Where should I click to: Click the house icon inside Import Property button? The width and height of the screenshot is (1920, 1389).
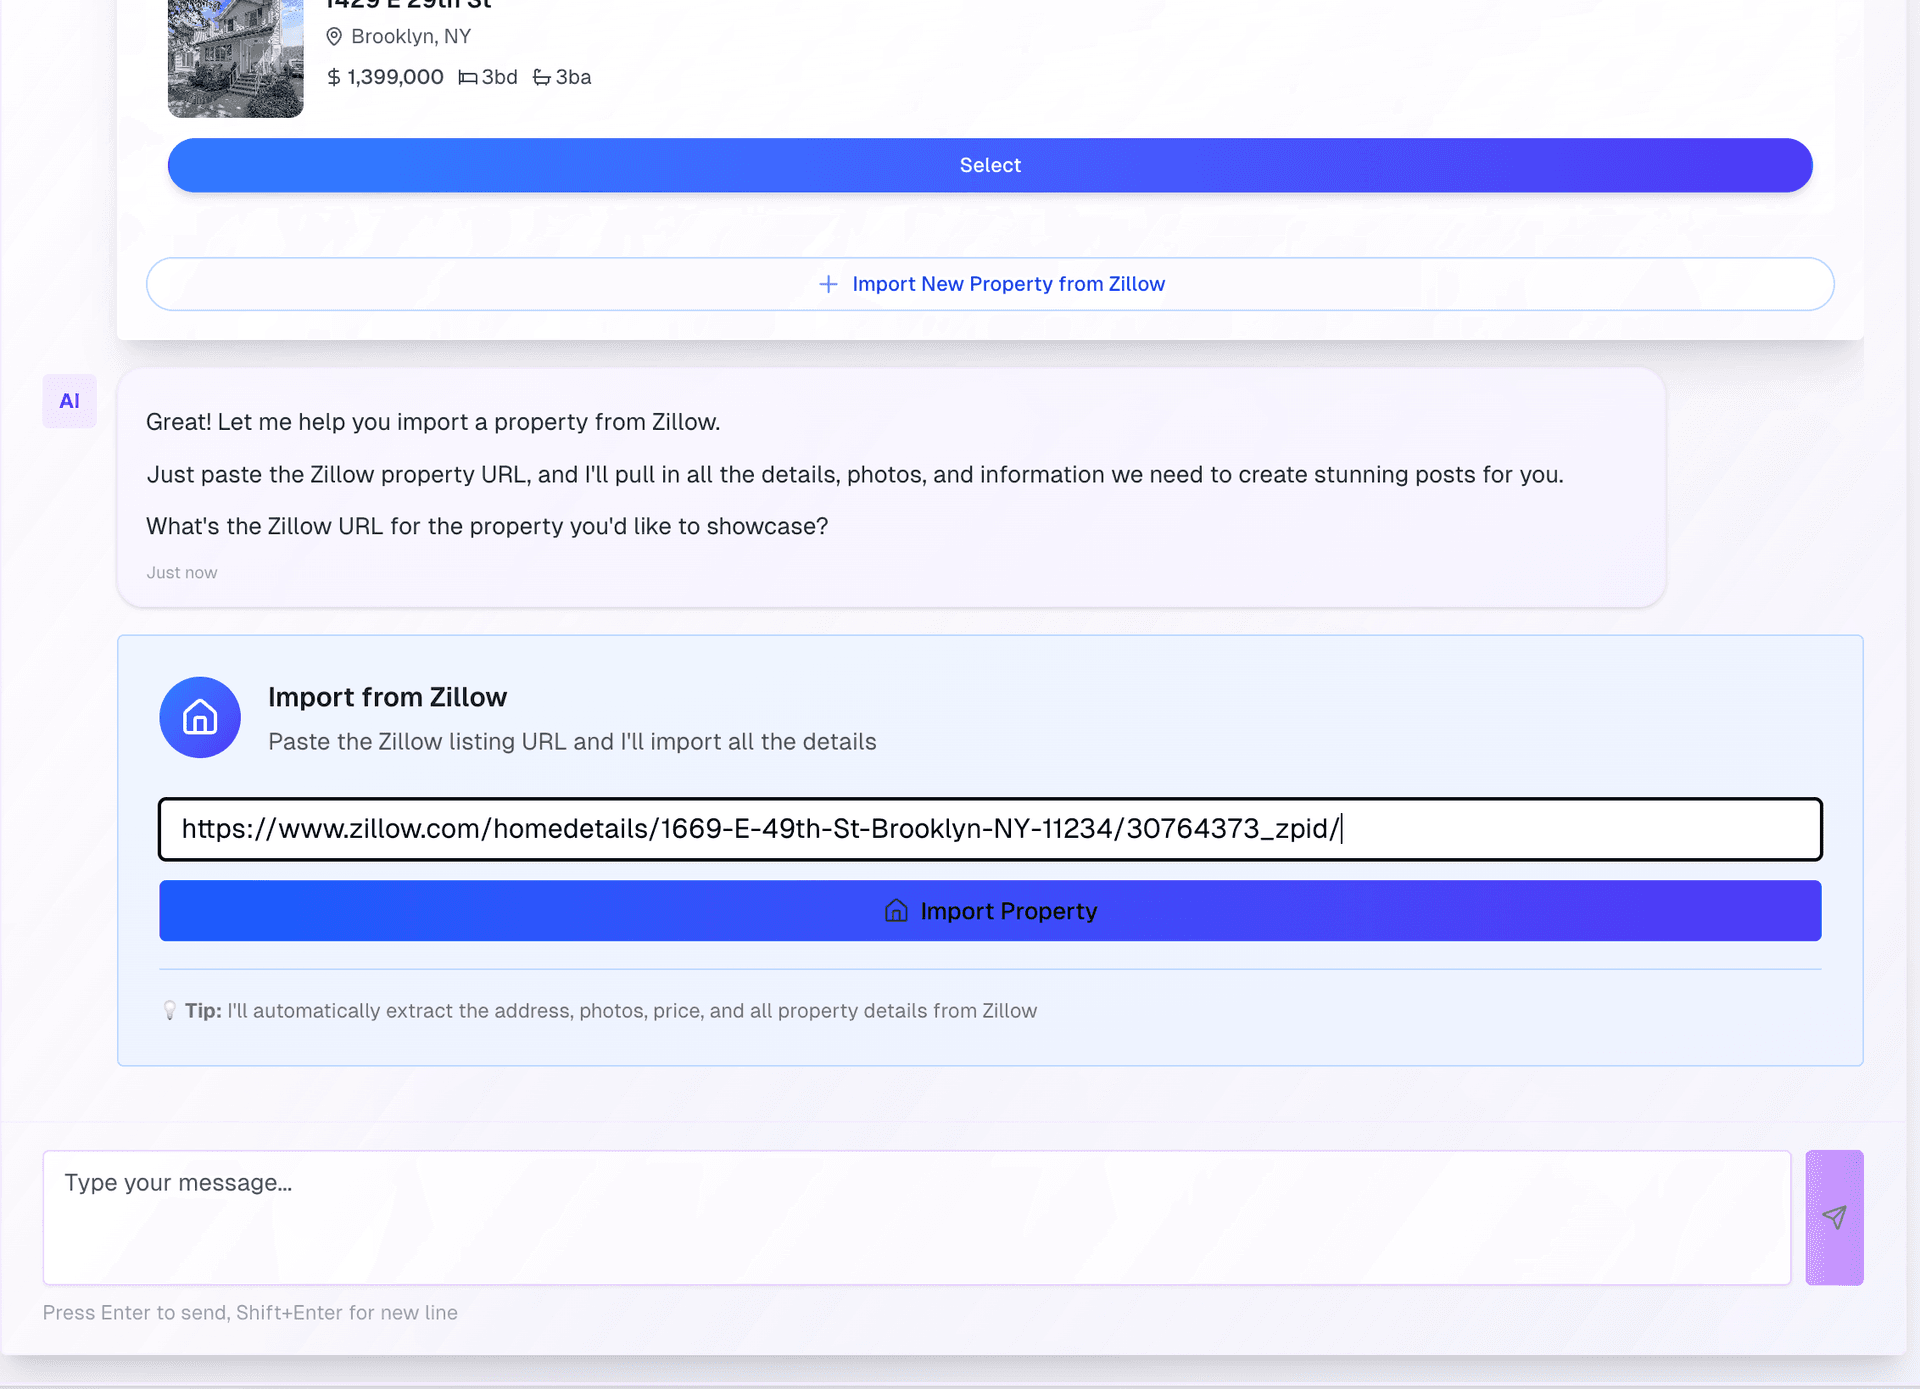coord(896,910)
